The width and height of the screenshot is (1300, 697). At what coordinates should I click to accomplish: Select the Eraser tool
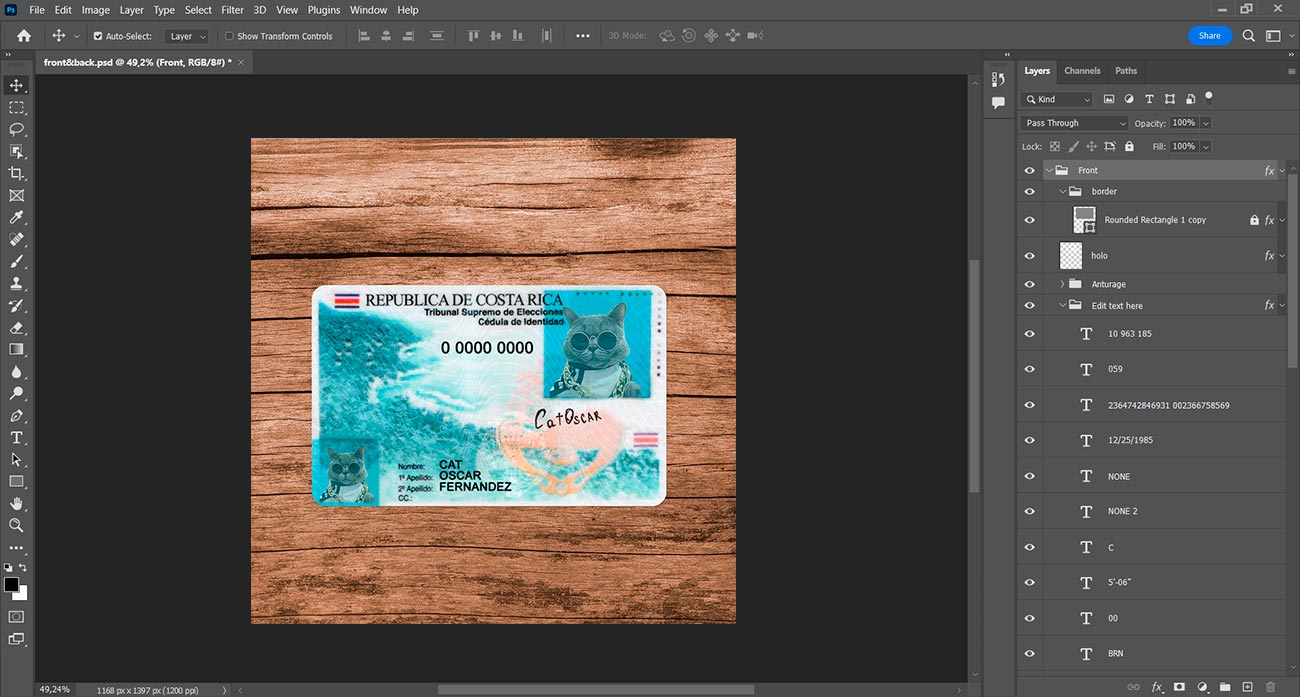(16, 327)
